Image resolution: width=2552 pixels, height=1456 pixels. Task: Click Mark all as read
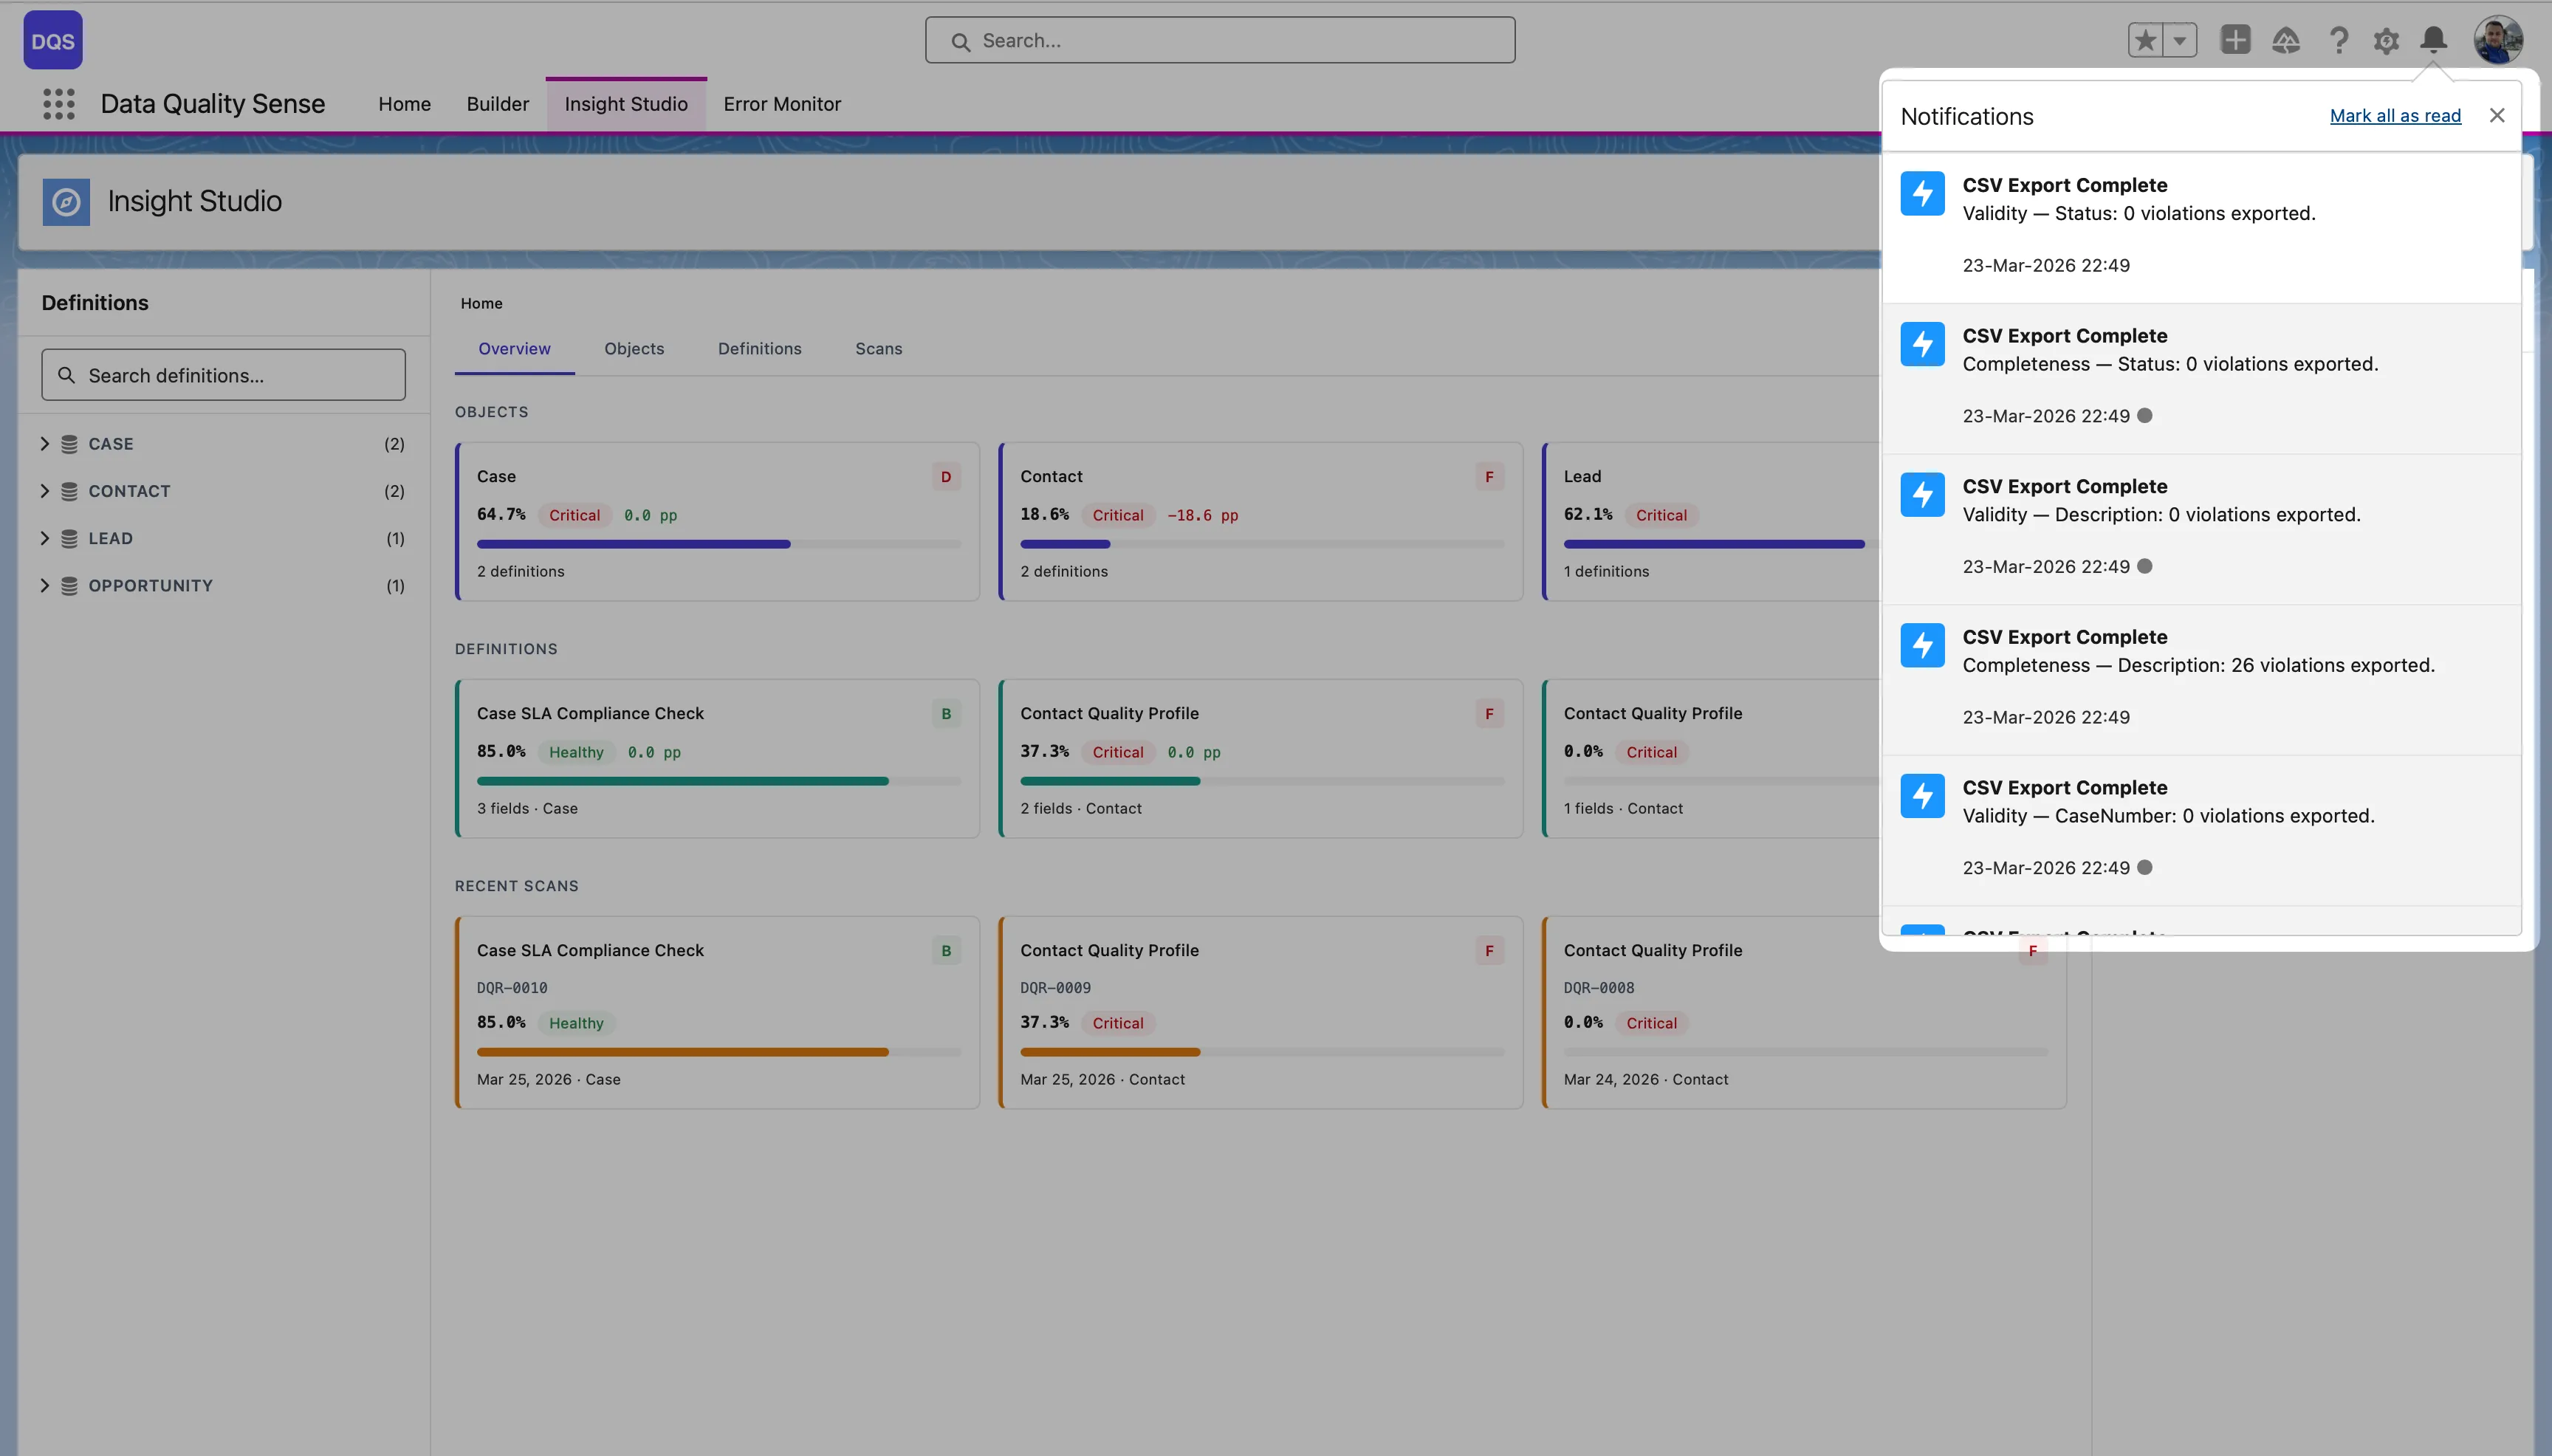coord(2394,115)
